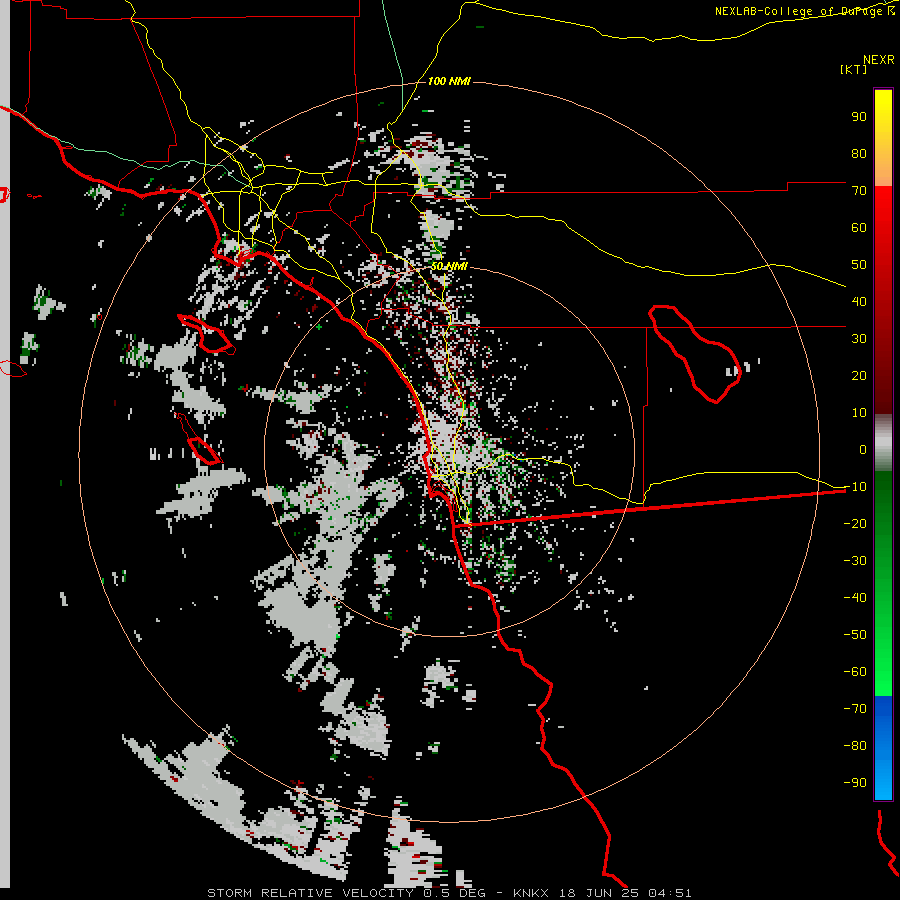Click the -40 value on the velocity scale
The image size is (900, 900).
tap(855, 598)
